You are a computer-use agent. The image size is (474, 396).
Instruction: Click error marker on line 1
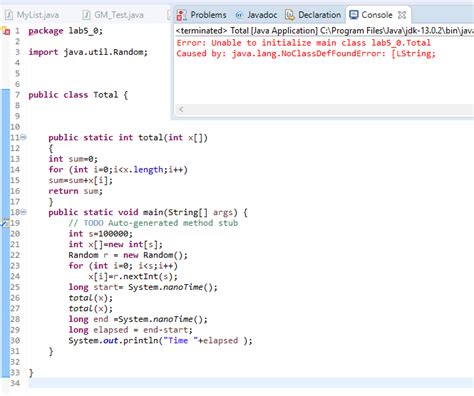(x=6, y=31)
